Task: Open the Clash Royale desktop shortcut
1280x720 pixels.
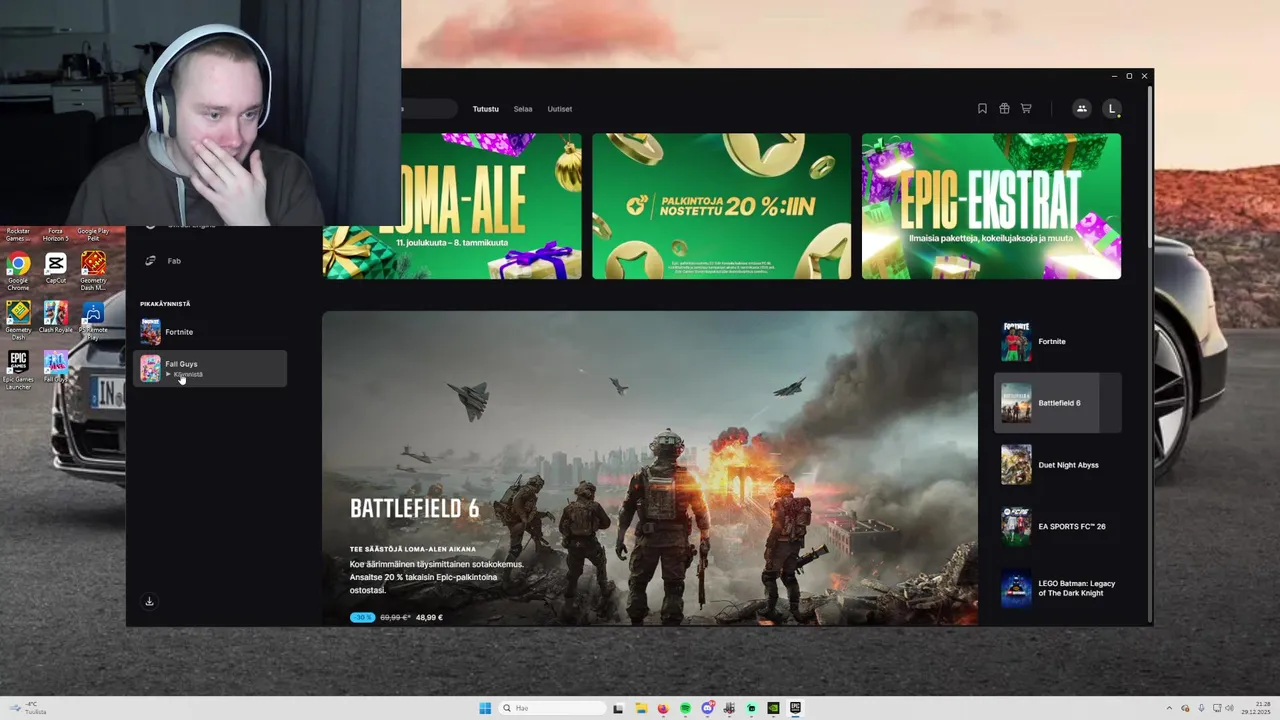Action: 55,317
